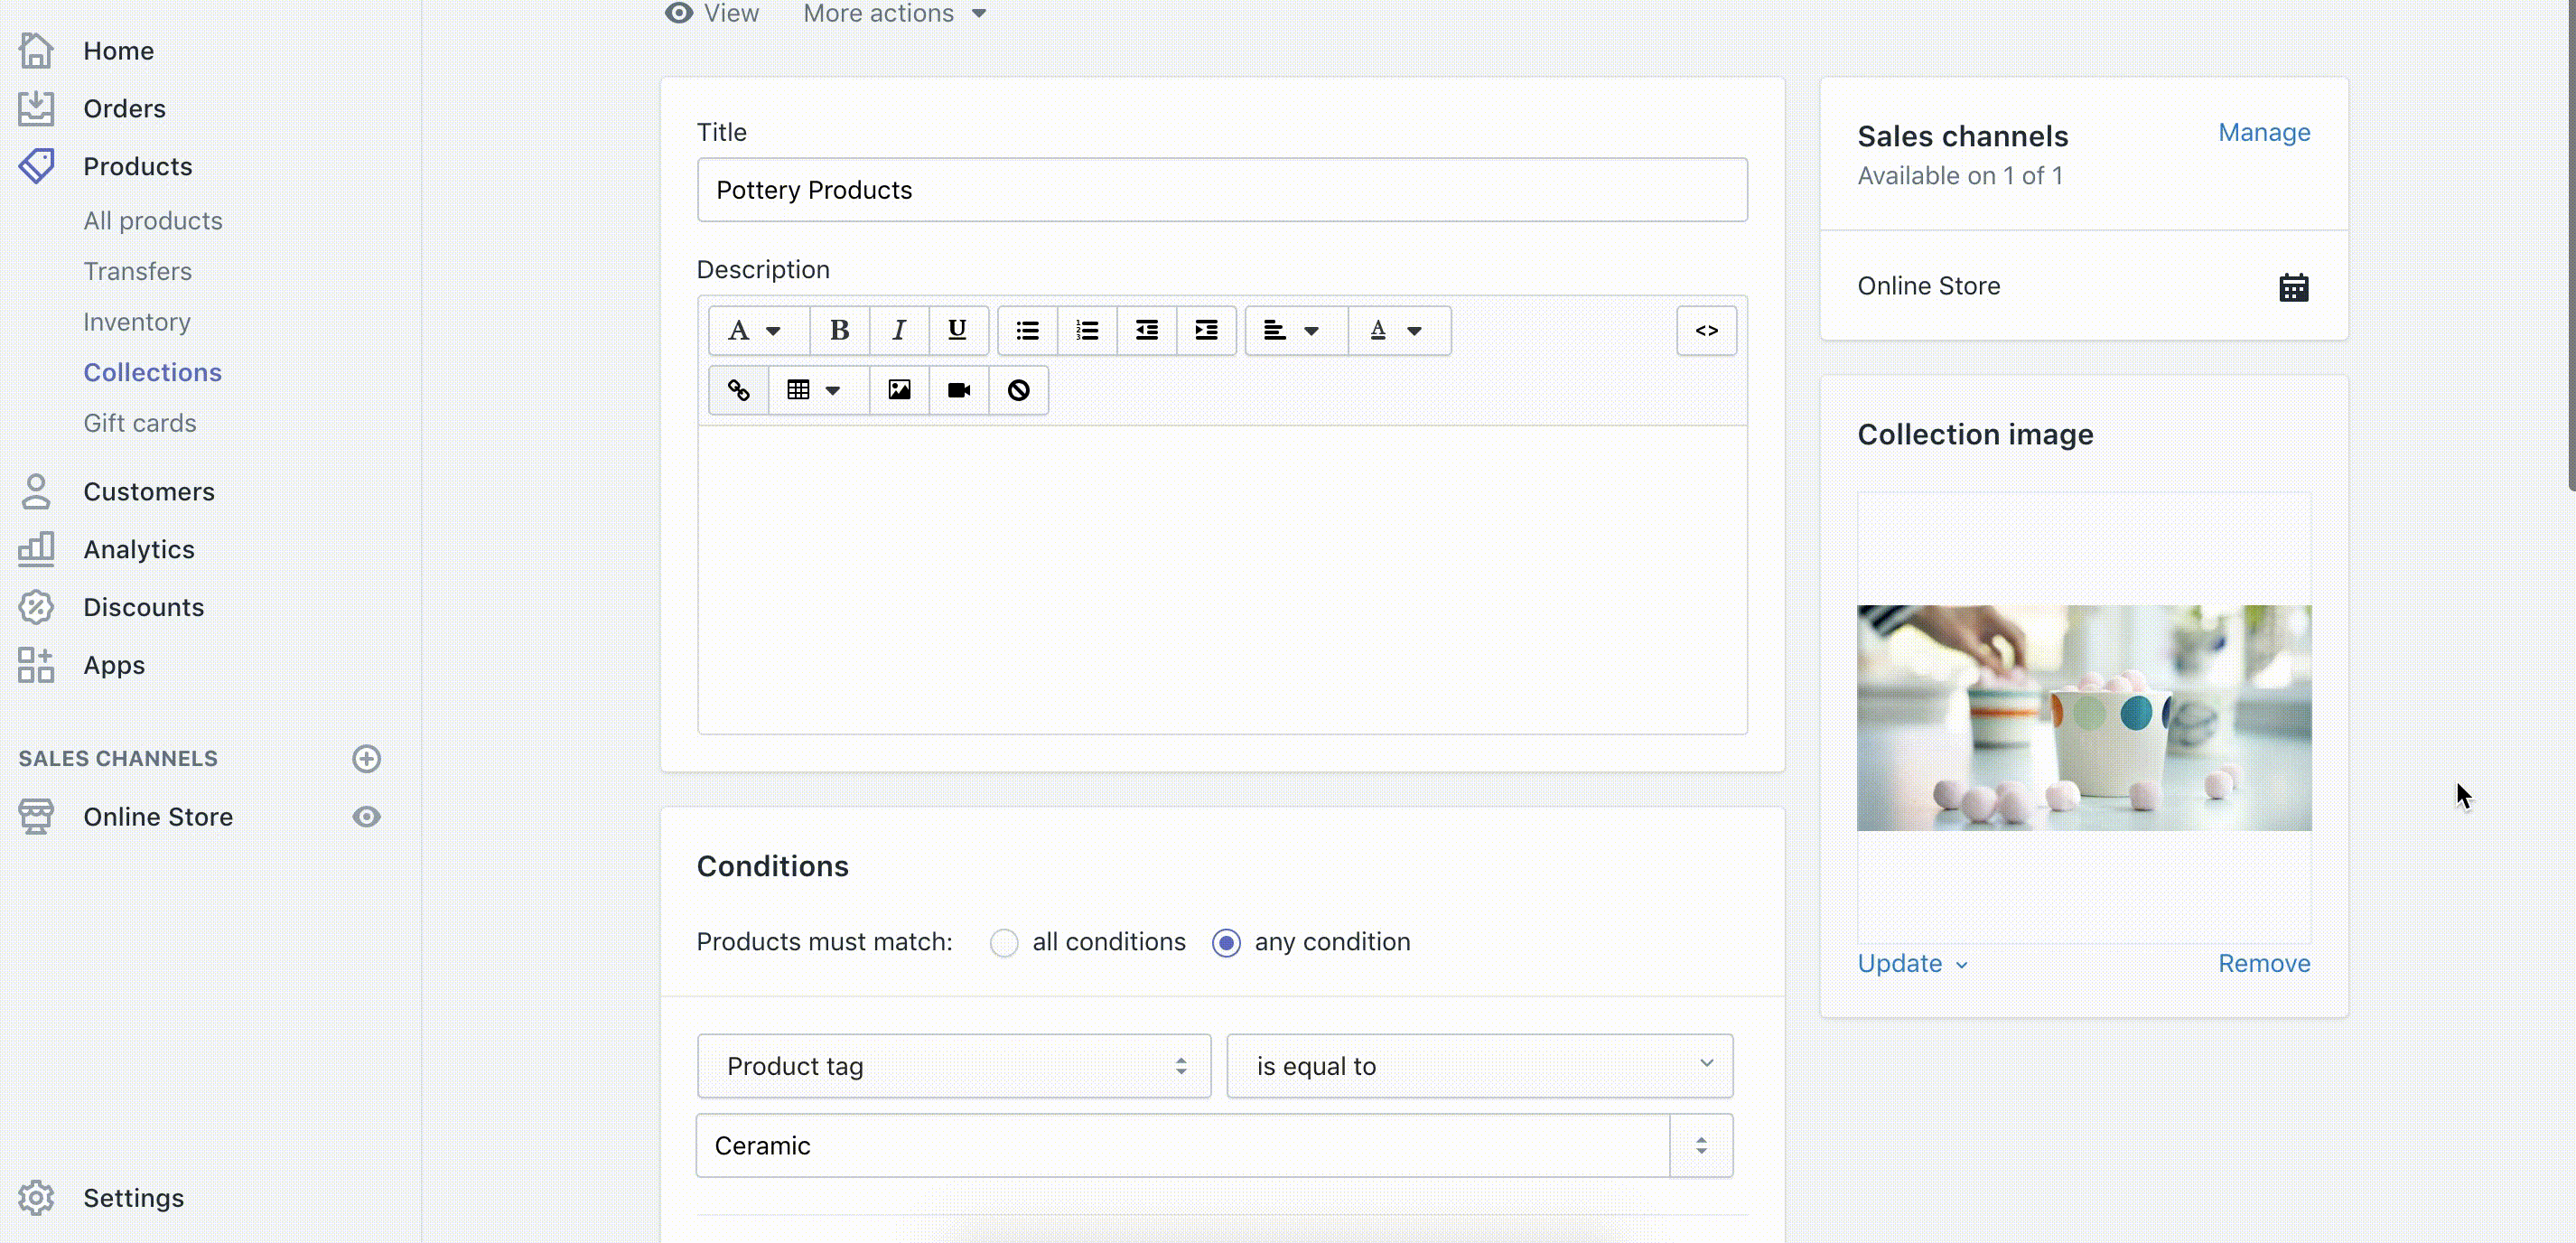Toggle bold formatting
The image size is (2576, 1243).
click(839, 330)
